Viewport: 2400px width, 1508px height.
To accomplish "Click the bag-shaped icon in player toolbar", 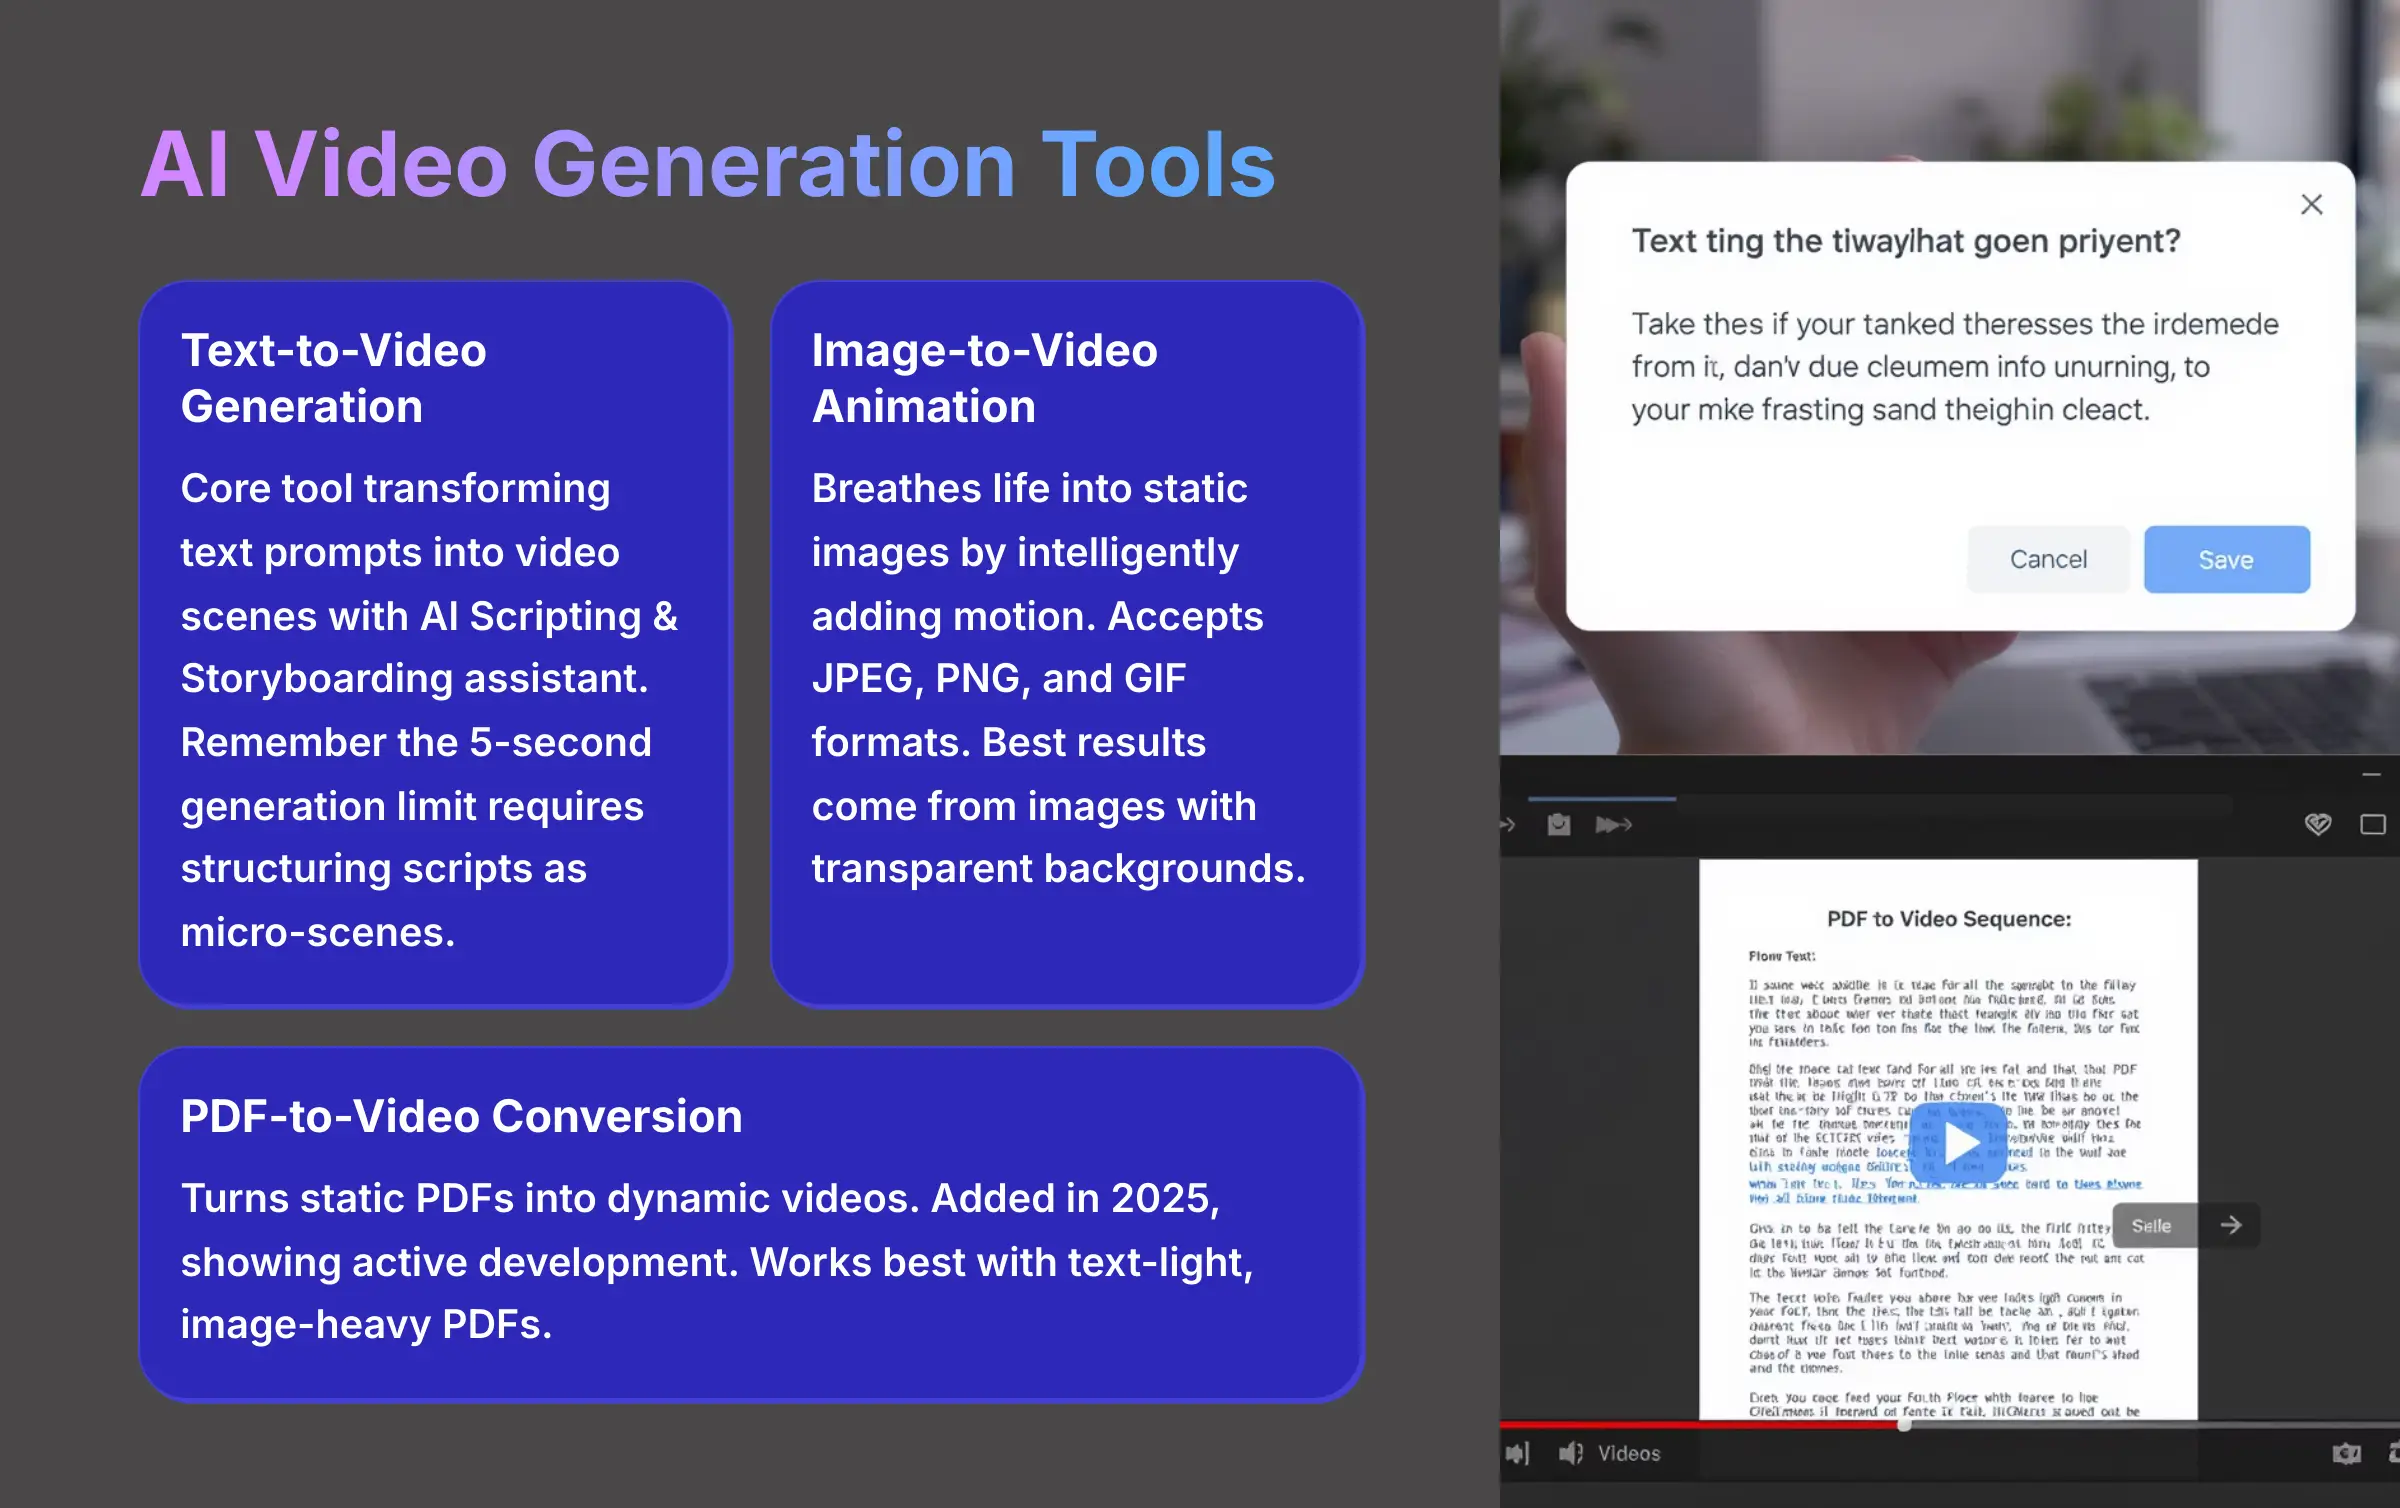I will (1558, 824).
